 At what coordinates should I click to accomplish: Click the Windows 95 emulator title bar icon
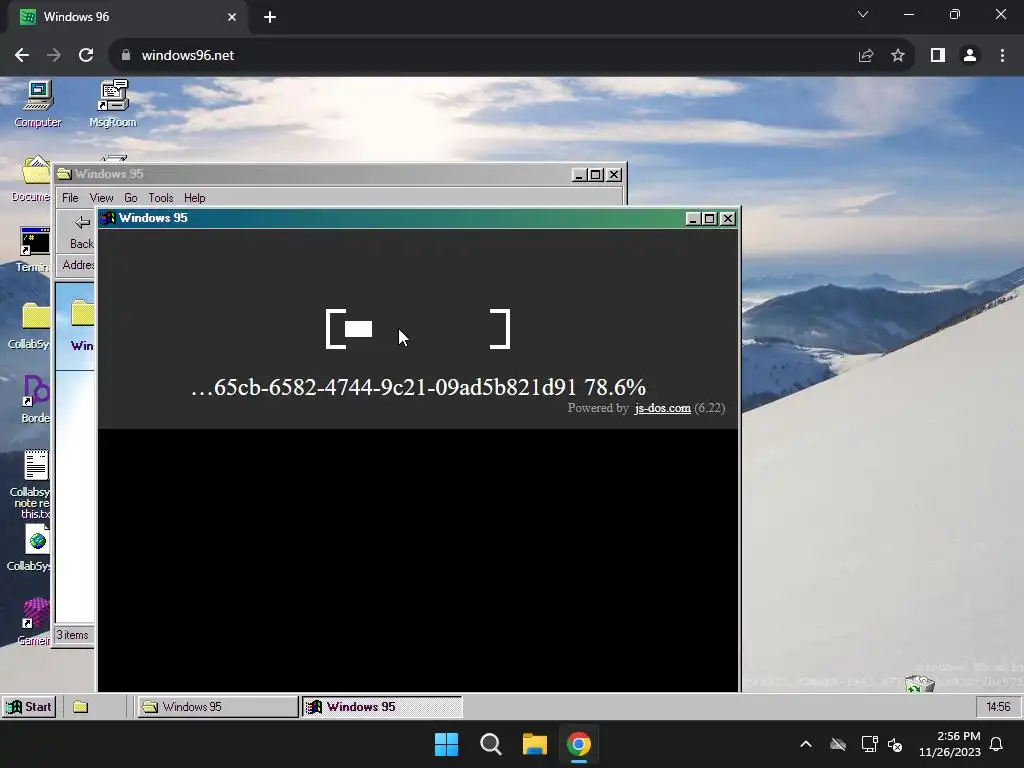coord(108,218)
